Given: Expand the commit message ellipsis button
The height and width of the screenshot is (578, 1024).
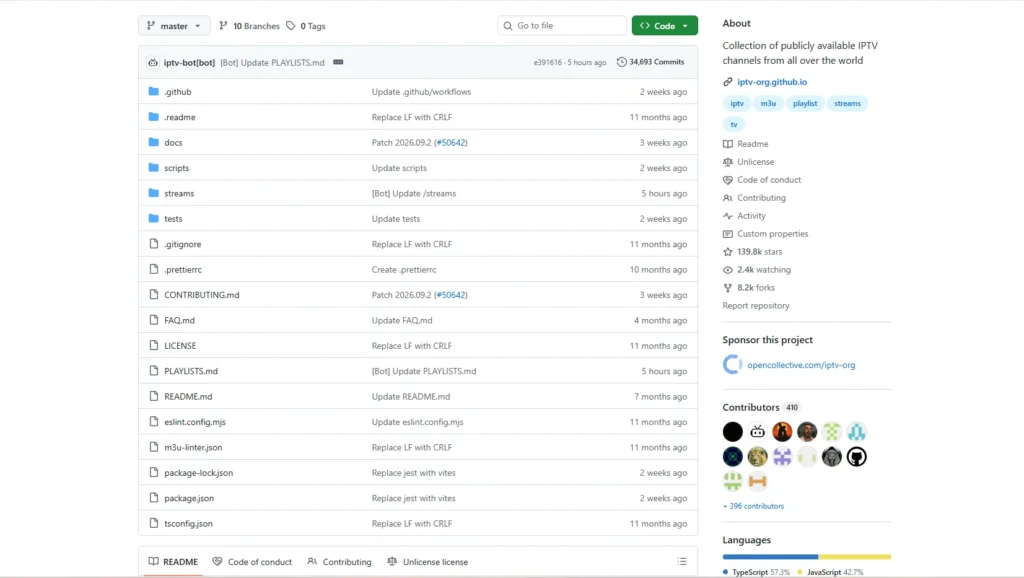Looking at the screenshot, I should tap(338, 62).
